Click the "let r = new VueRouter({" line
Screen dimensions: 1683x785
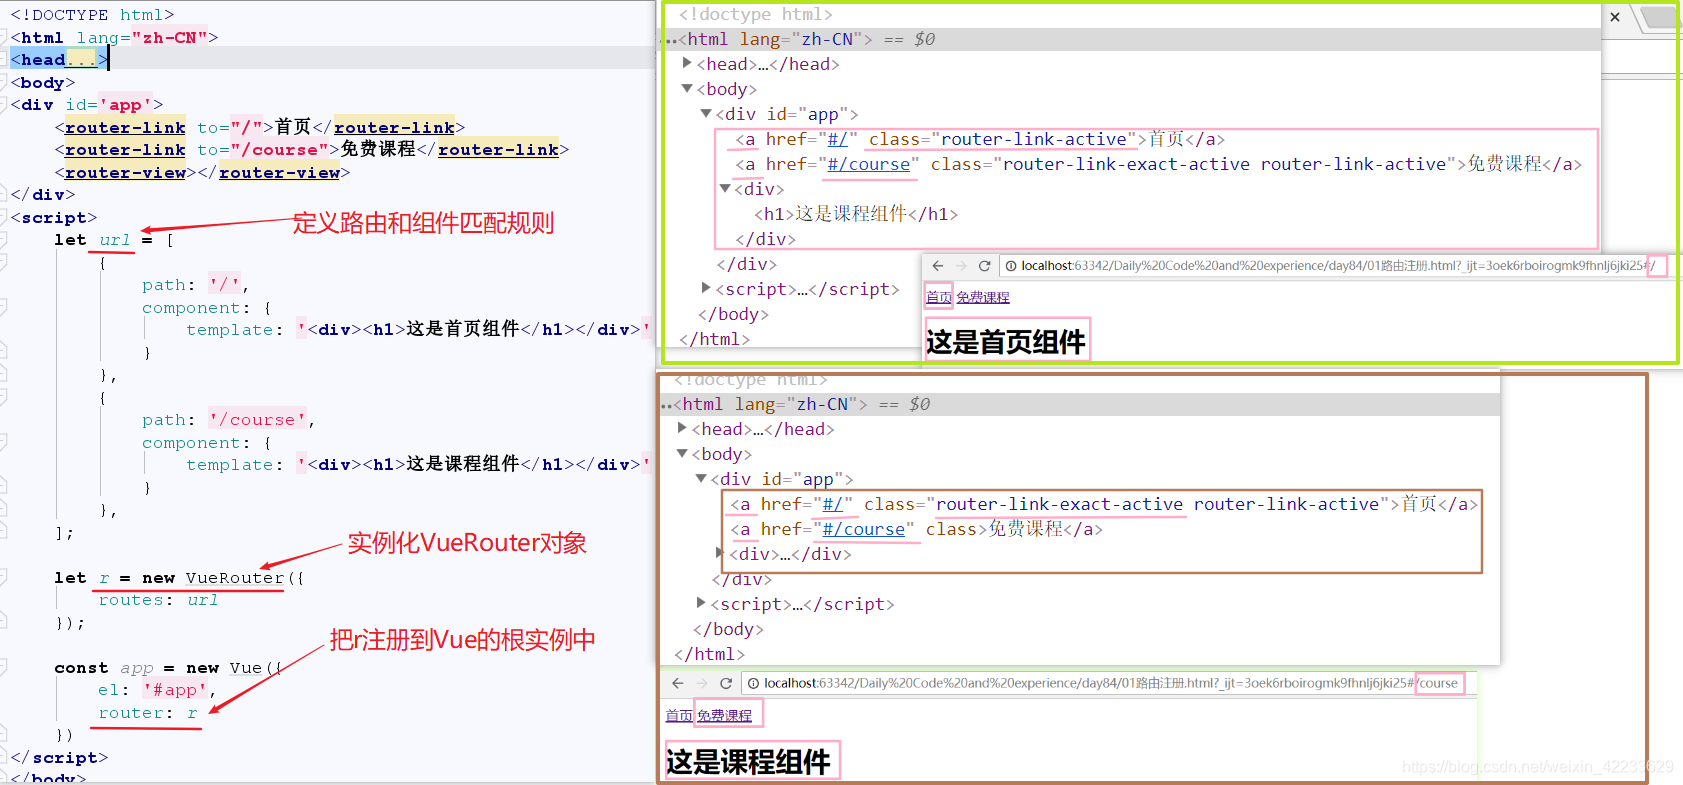tap(179, 578)
